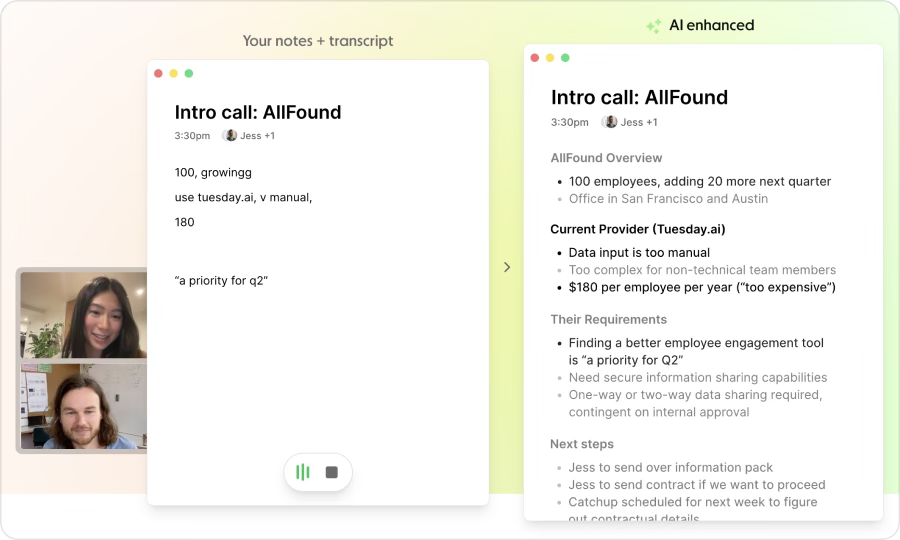900x540 pixels.
Task: Click Jess's avatar in the notes window
Action: tap(230, 135)
